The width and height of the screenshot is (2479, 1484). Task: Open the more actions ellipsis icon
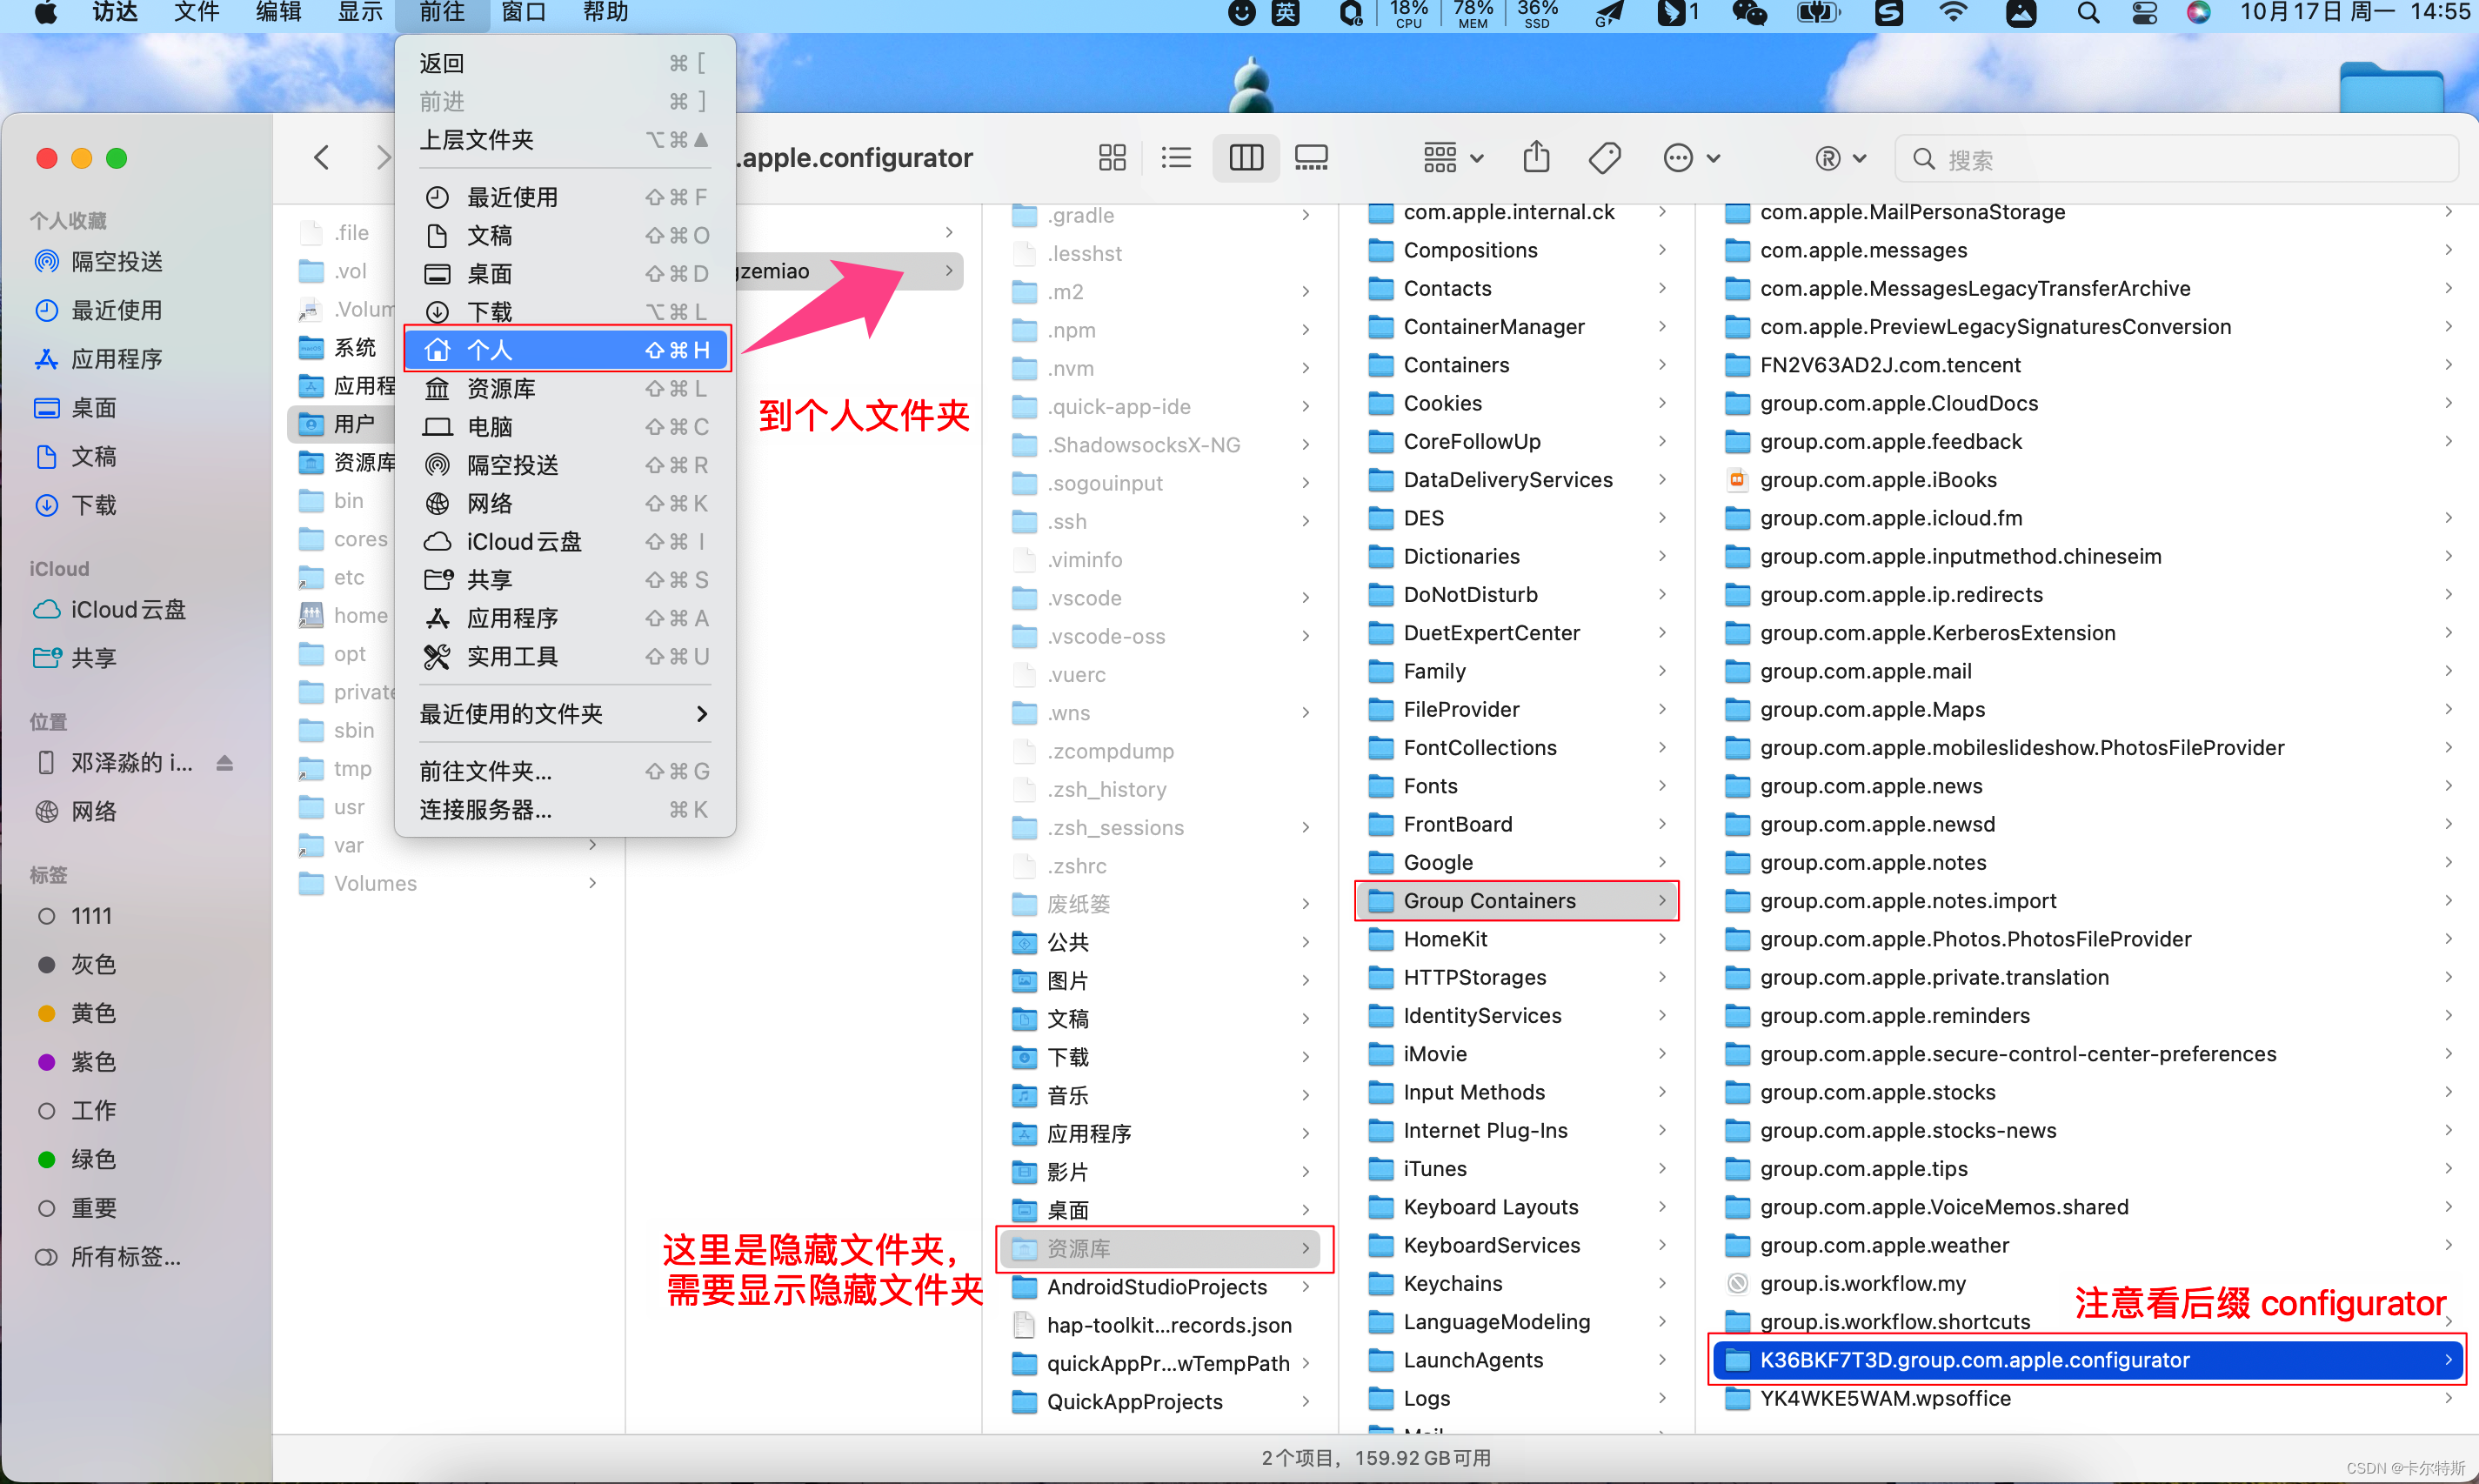coord(1679,157)
